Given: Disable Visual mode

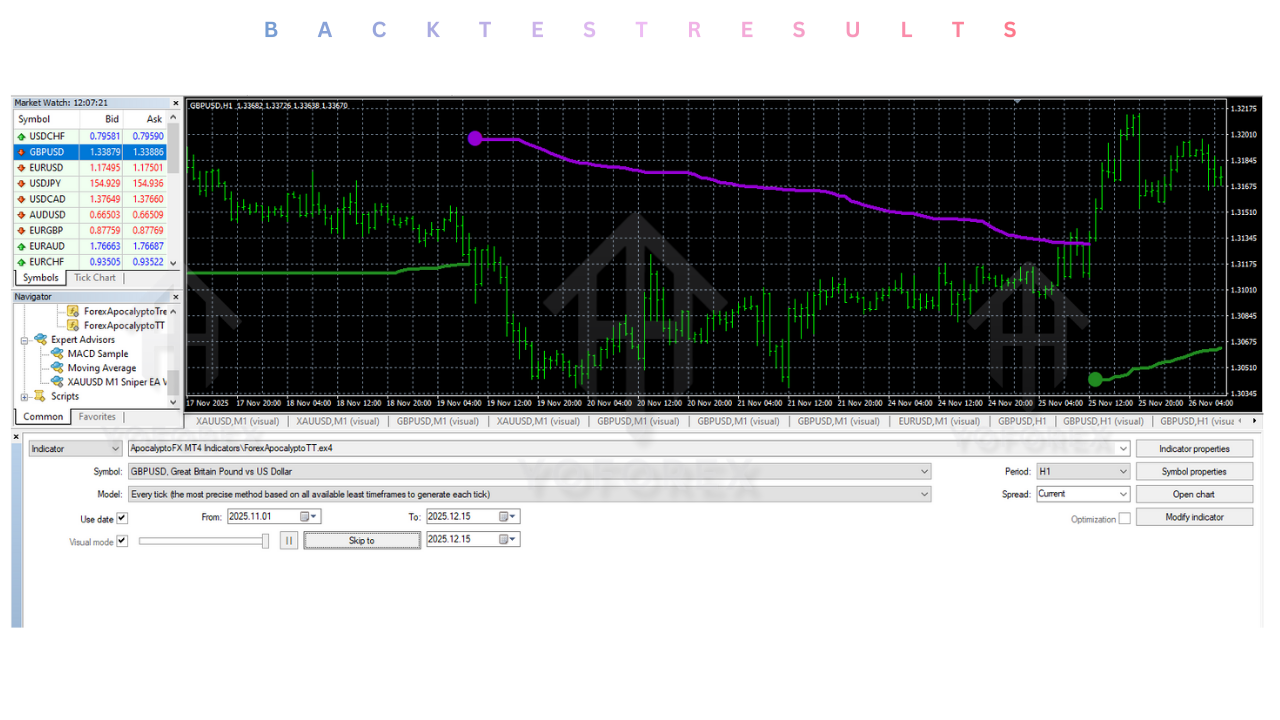Looking at the screenshot, I should click(x=124, y=541).
